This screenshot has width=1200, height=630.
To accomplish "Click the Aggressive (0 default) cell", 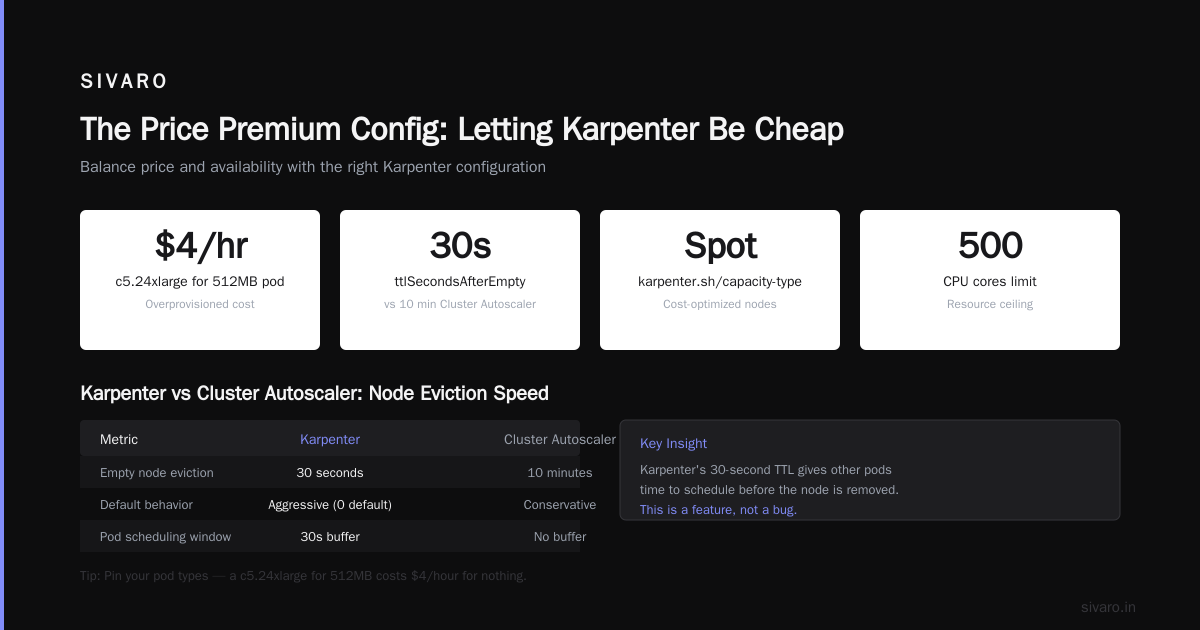I will click(330, 504).
